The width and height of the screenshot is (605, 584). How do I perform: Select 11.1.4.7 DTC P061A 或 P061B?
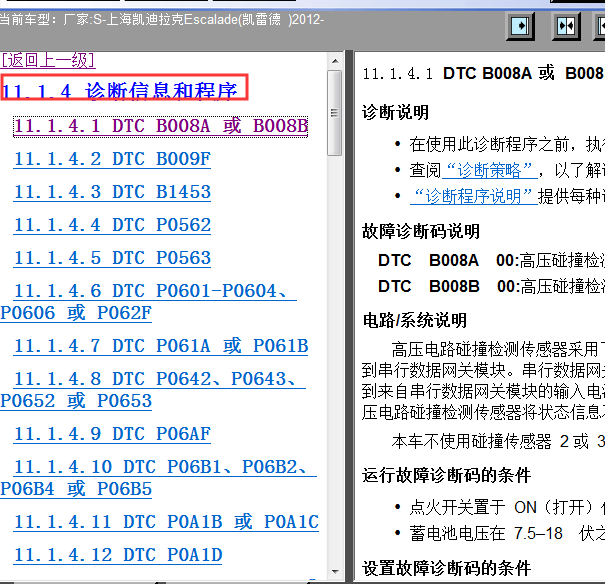point(161,346)
